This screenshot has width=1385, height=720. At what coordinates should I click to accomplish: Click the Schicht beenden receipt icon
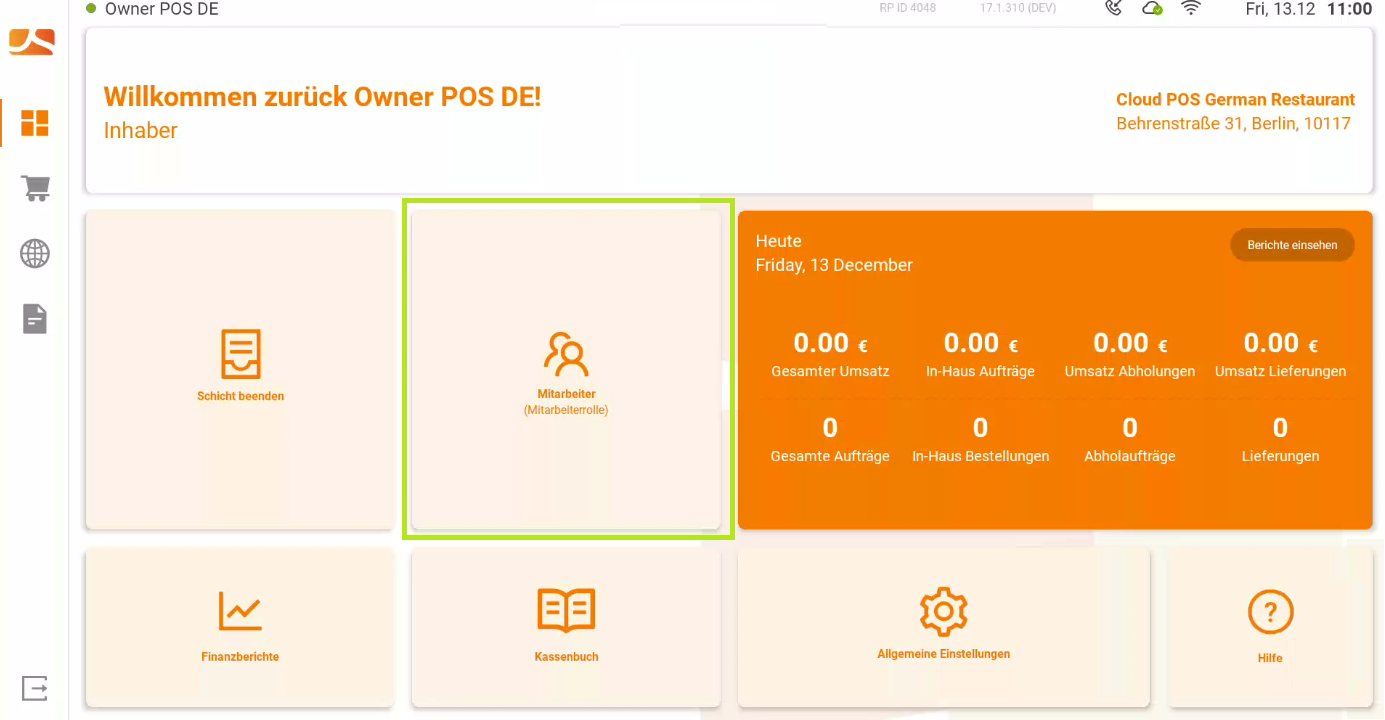point(241,355)
